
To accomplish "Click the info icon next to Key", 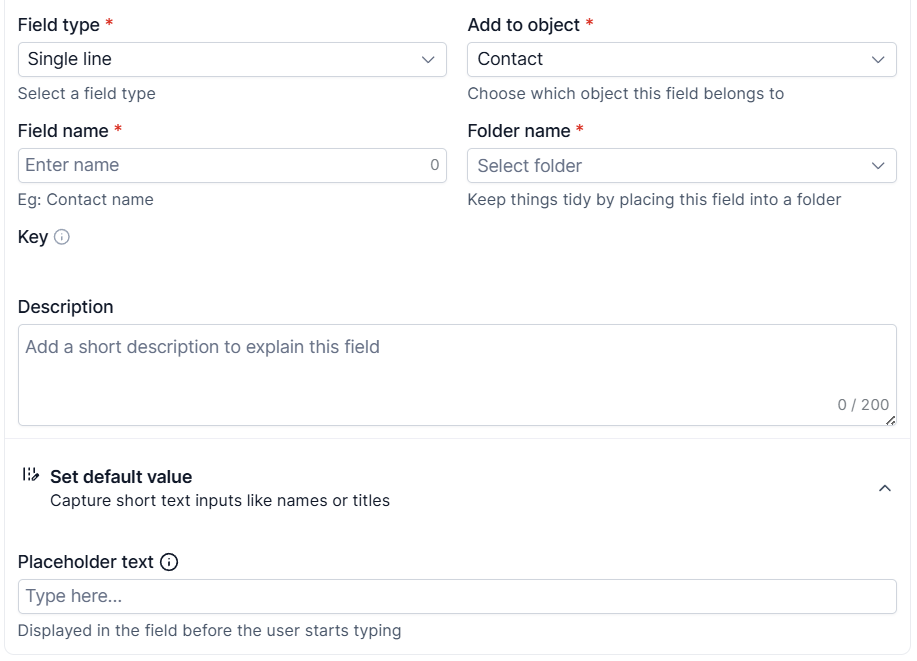I will (62, 237).
